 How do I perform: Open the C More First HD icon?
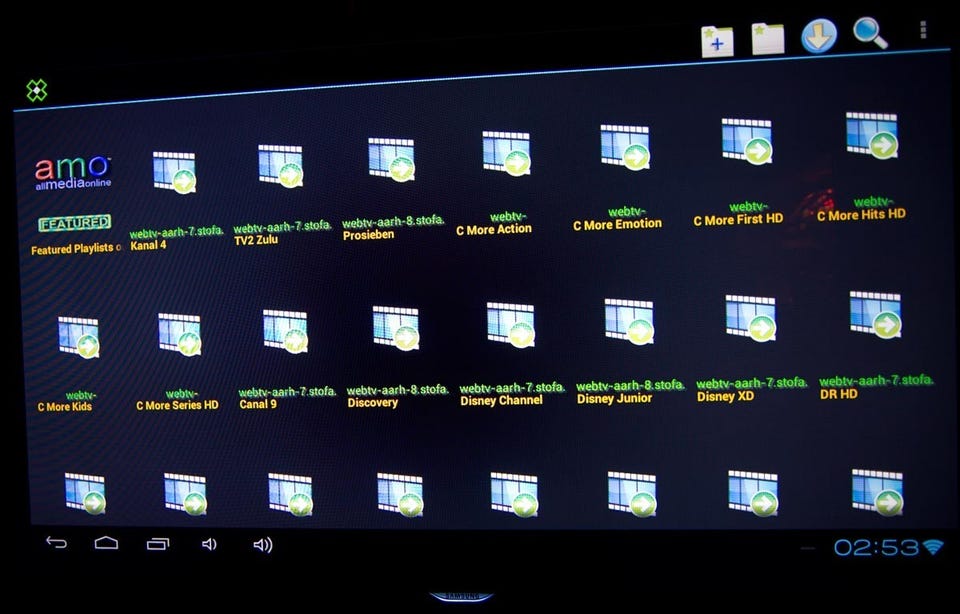(x=747, y=141)
